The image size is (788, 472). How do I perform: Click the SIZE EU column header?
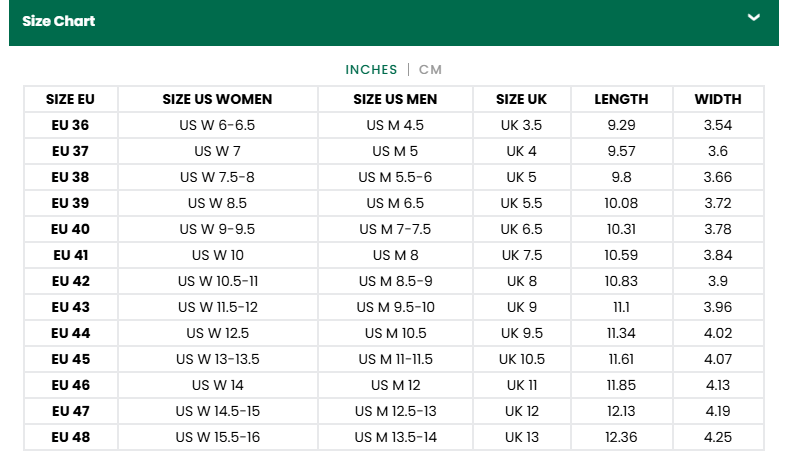click(71, 99)
